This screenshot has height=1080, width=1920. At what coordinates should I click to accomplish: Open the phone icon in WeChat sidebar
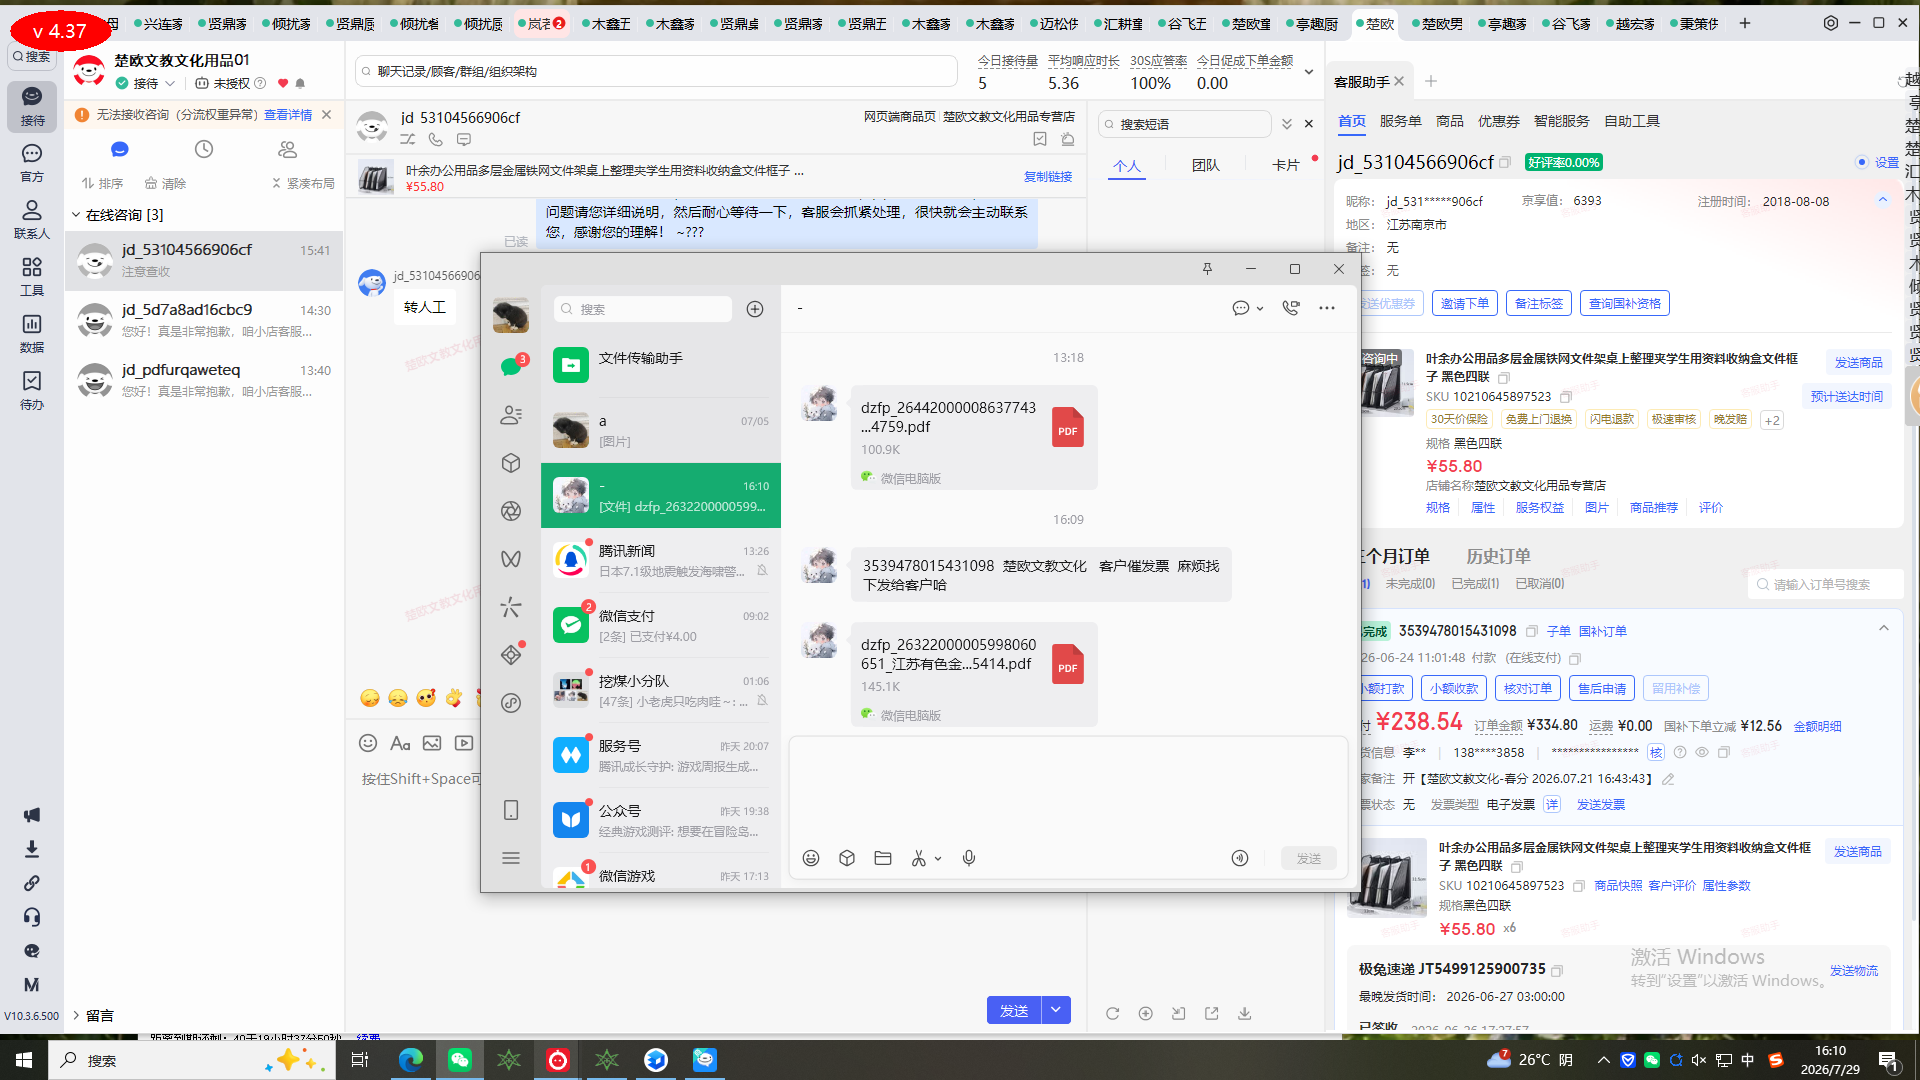511,810
